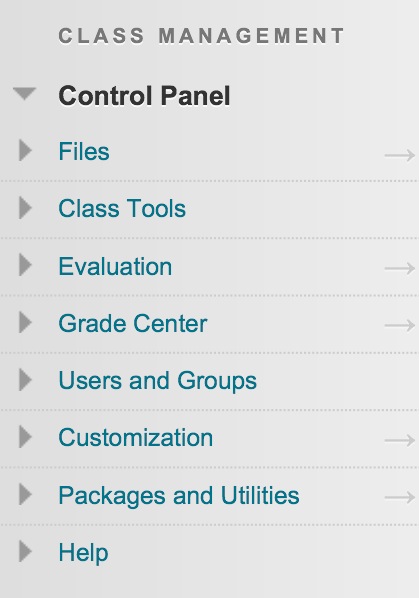Click the arrow icon beside Files
The height and width of the screenshot is (598, 419).
click(400, 155)
